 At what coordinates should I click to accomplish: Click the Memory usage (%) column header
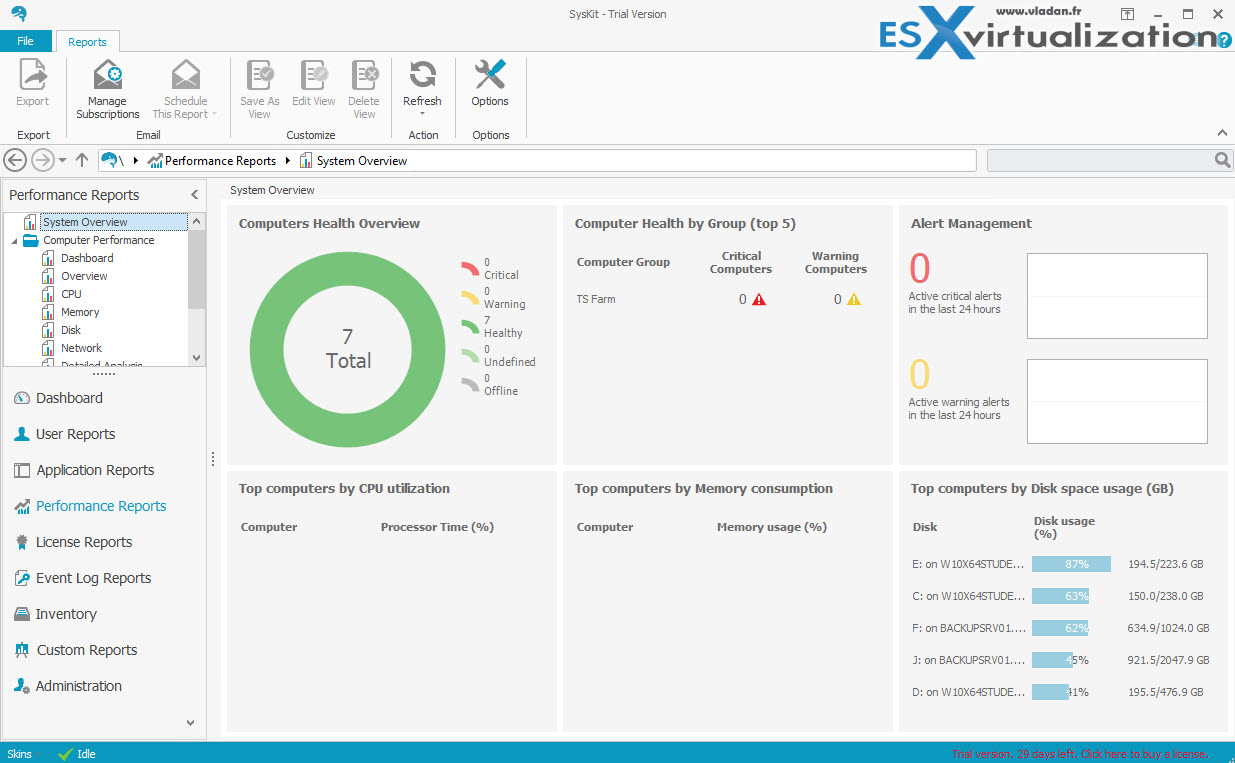(x=771, y=527)
